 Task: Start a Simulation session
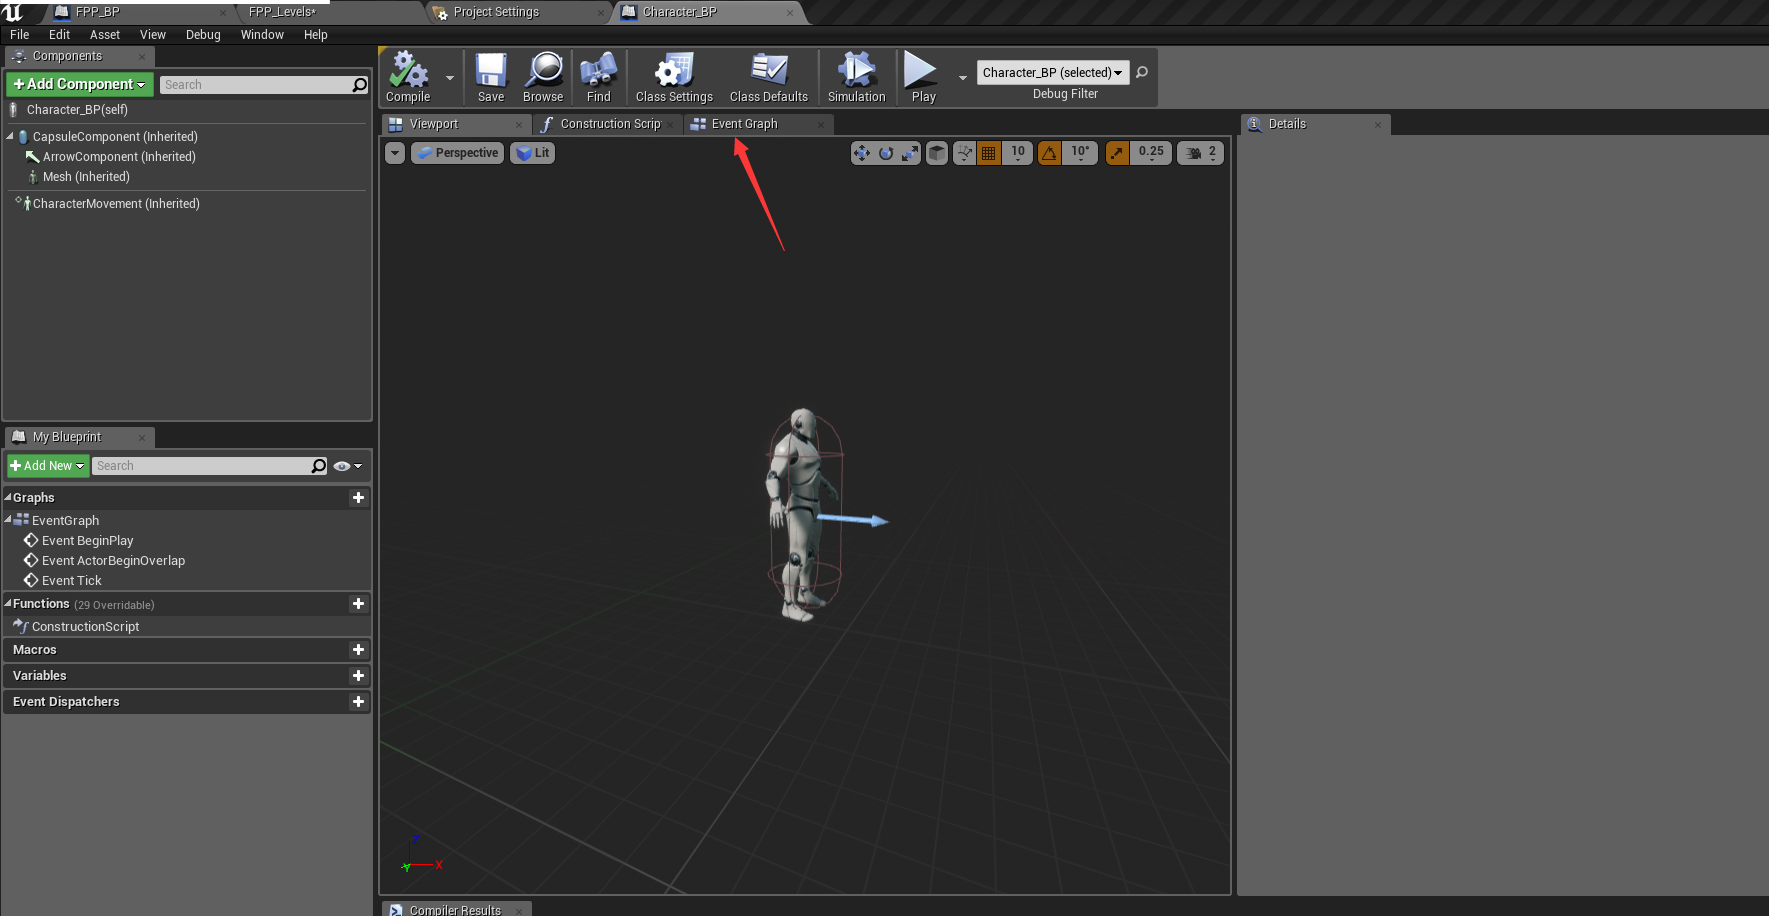pyautogui.click(x=856, y=77)
